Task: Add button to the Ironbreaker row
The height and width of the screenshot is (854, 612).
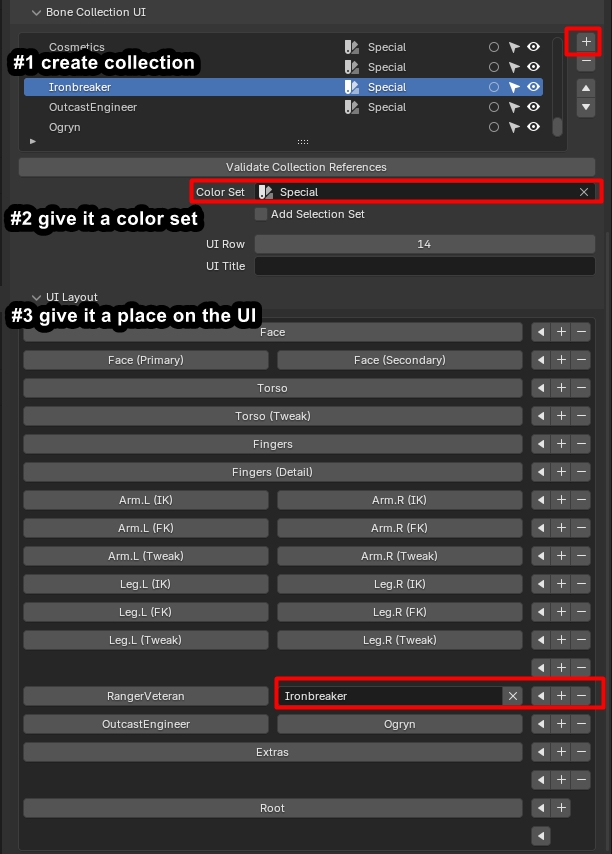Action: [x=561, y=696]
